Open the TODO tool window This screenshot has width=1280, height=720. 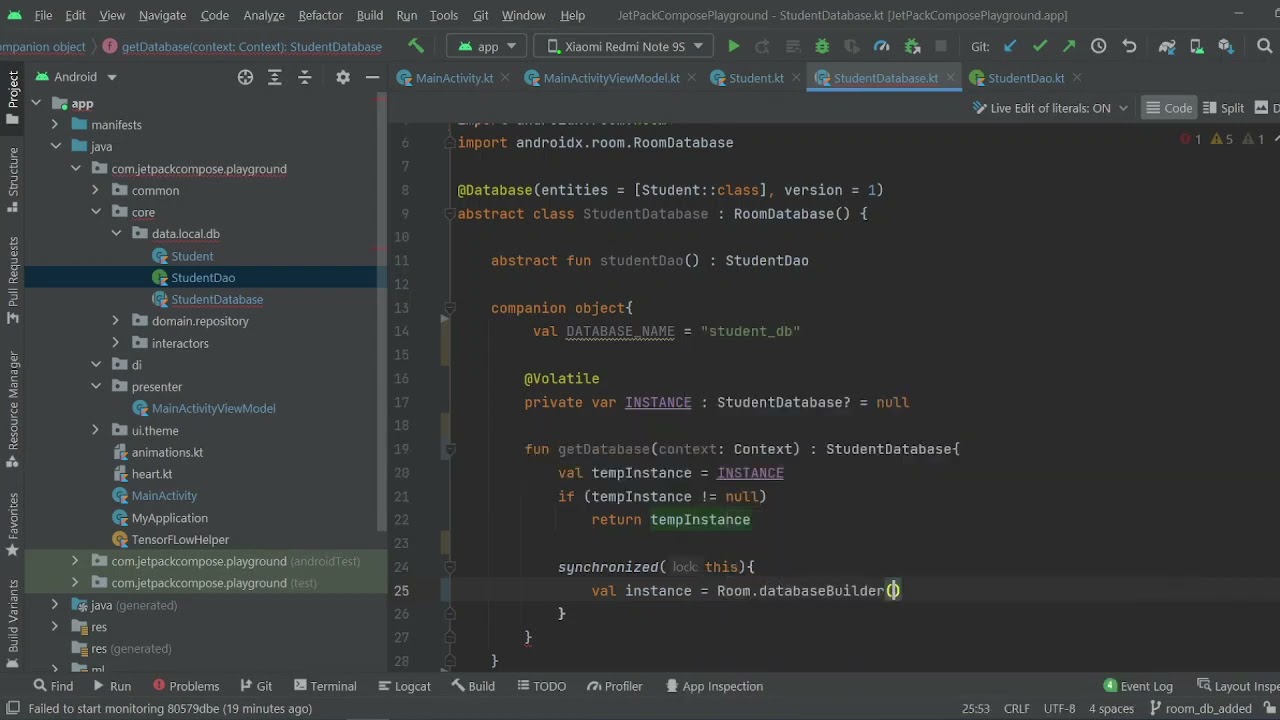point(541,686)
